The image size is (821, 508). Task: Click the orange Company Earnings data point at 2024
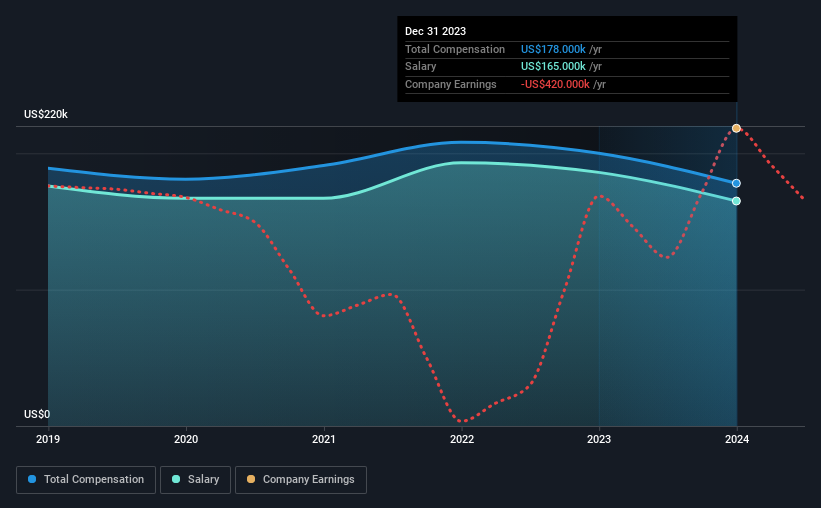pyautogui.click(x=736, y=128)
